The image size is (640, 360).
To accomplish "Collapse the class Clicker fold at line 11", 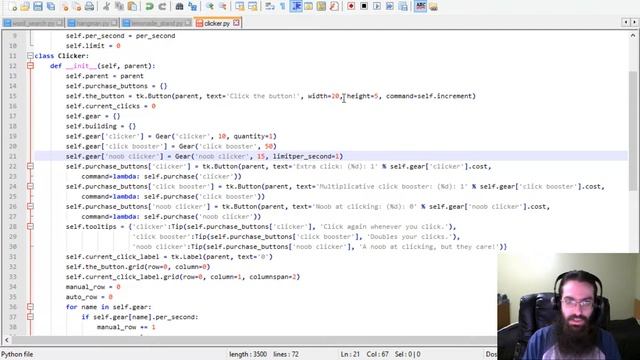I will (30, 56).
